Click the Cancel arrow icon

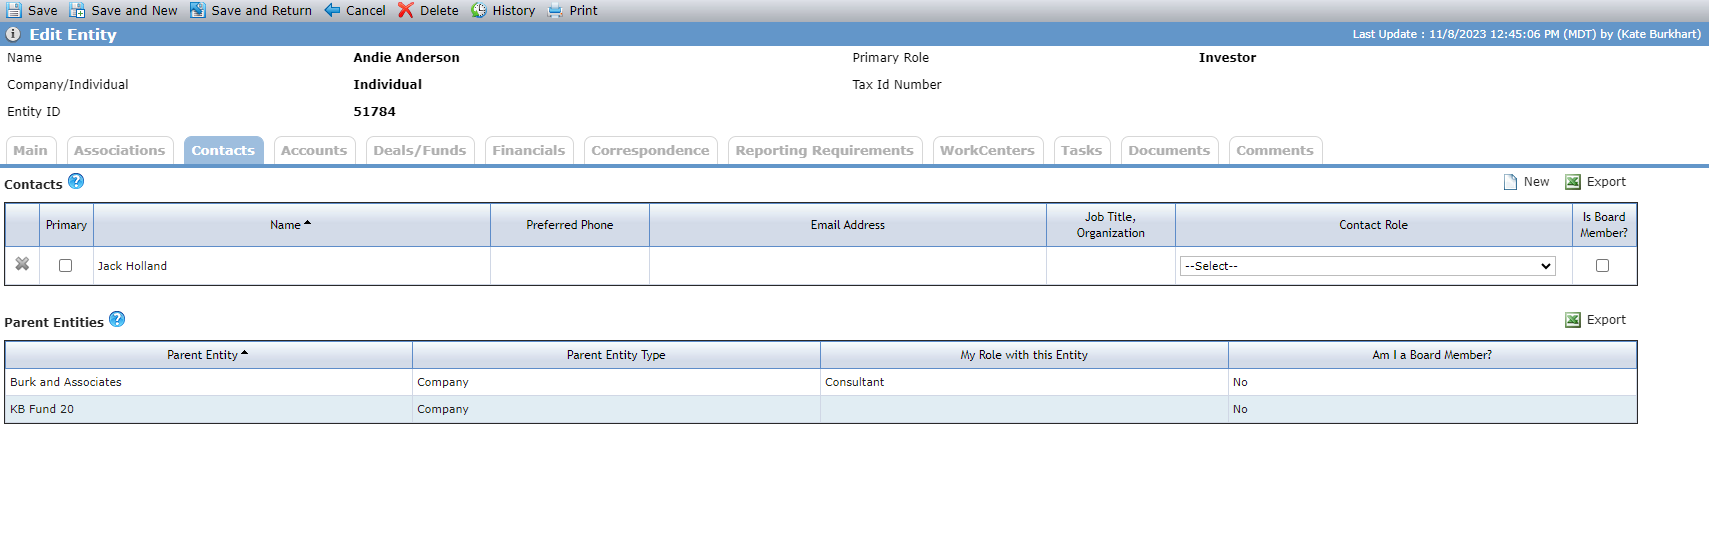click(x=332, y=10)
